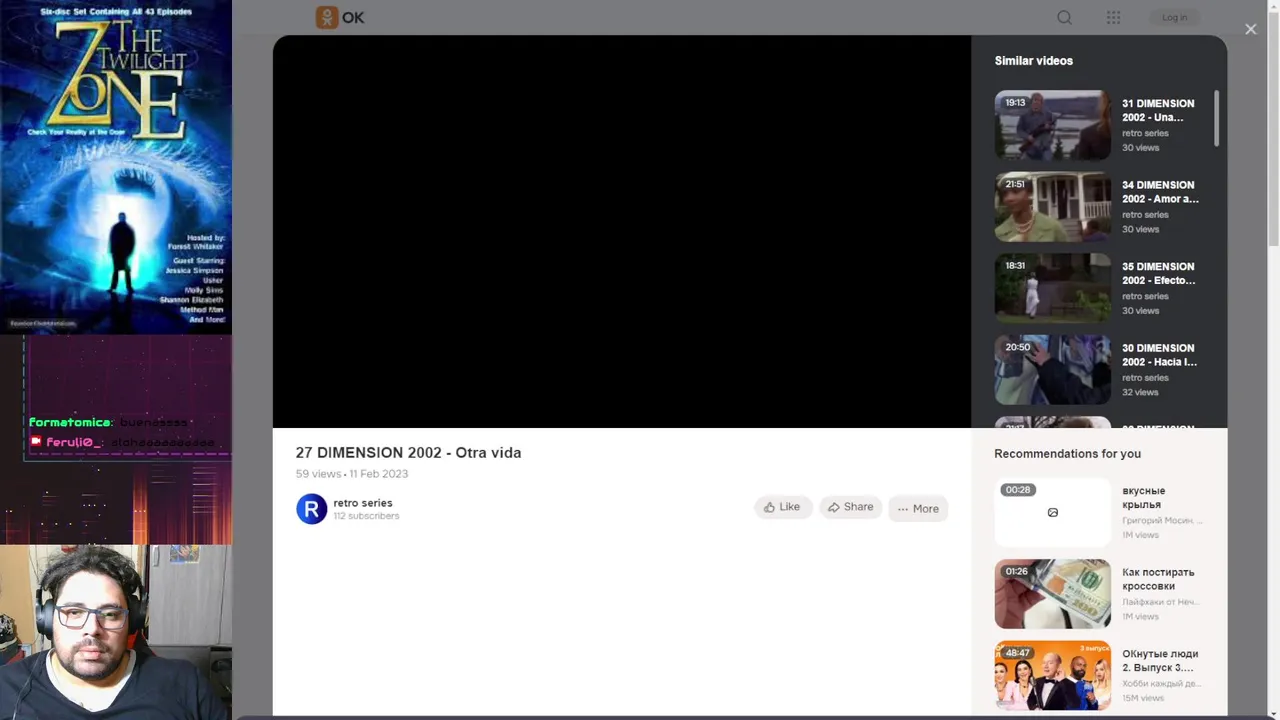
Task: Click the 48:47 duration badge
Action: point(1018,653)
